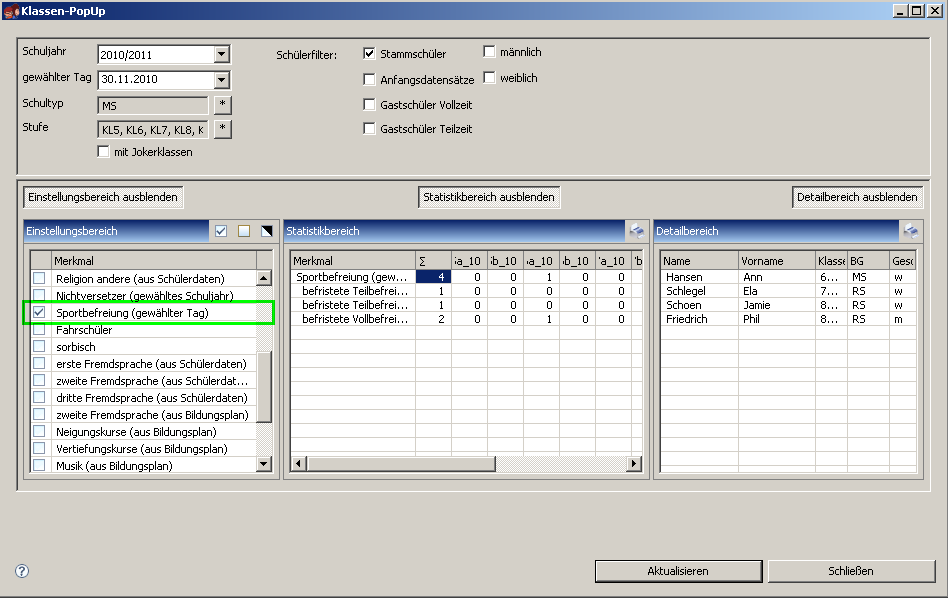This screenshot has height=598, width=948.
Task: Click the Aktualisieren button
Action: coord(677,571)
